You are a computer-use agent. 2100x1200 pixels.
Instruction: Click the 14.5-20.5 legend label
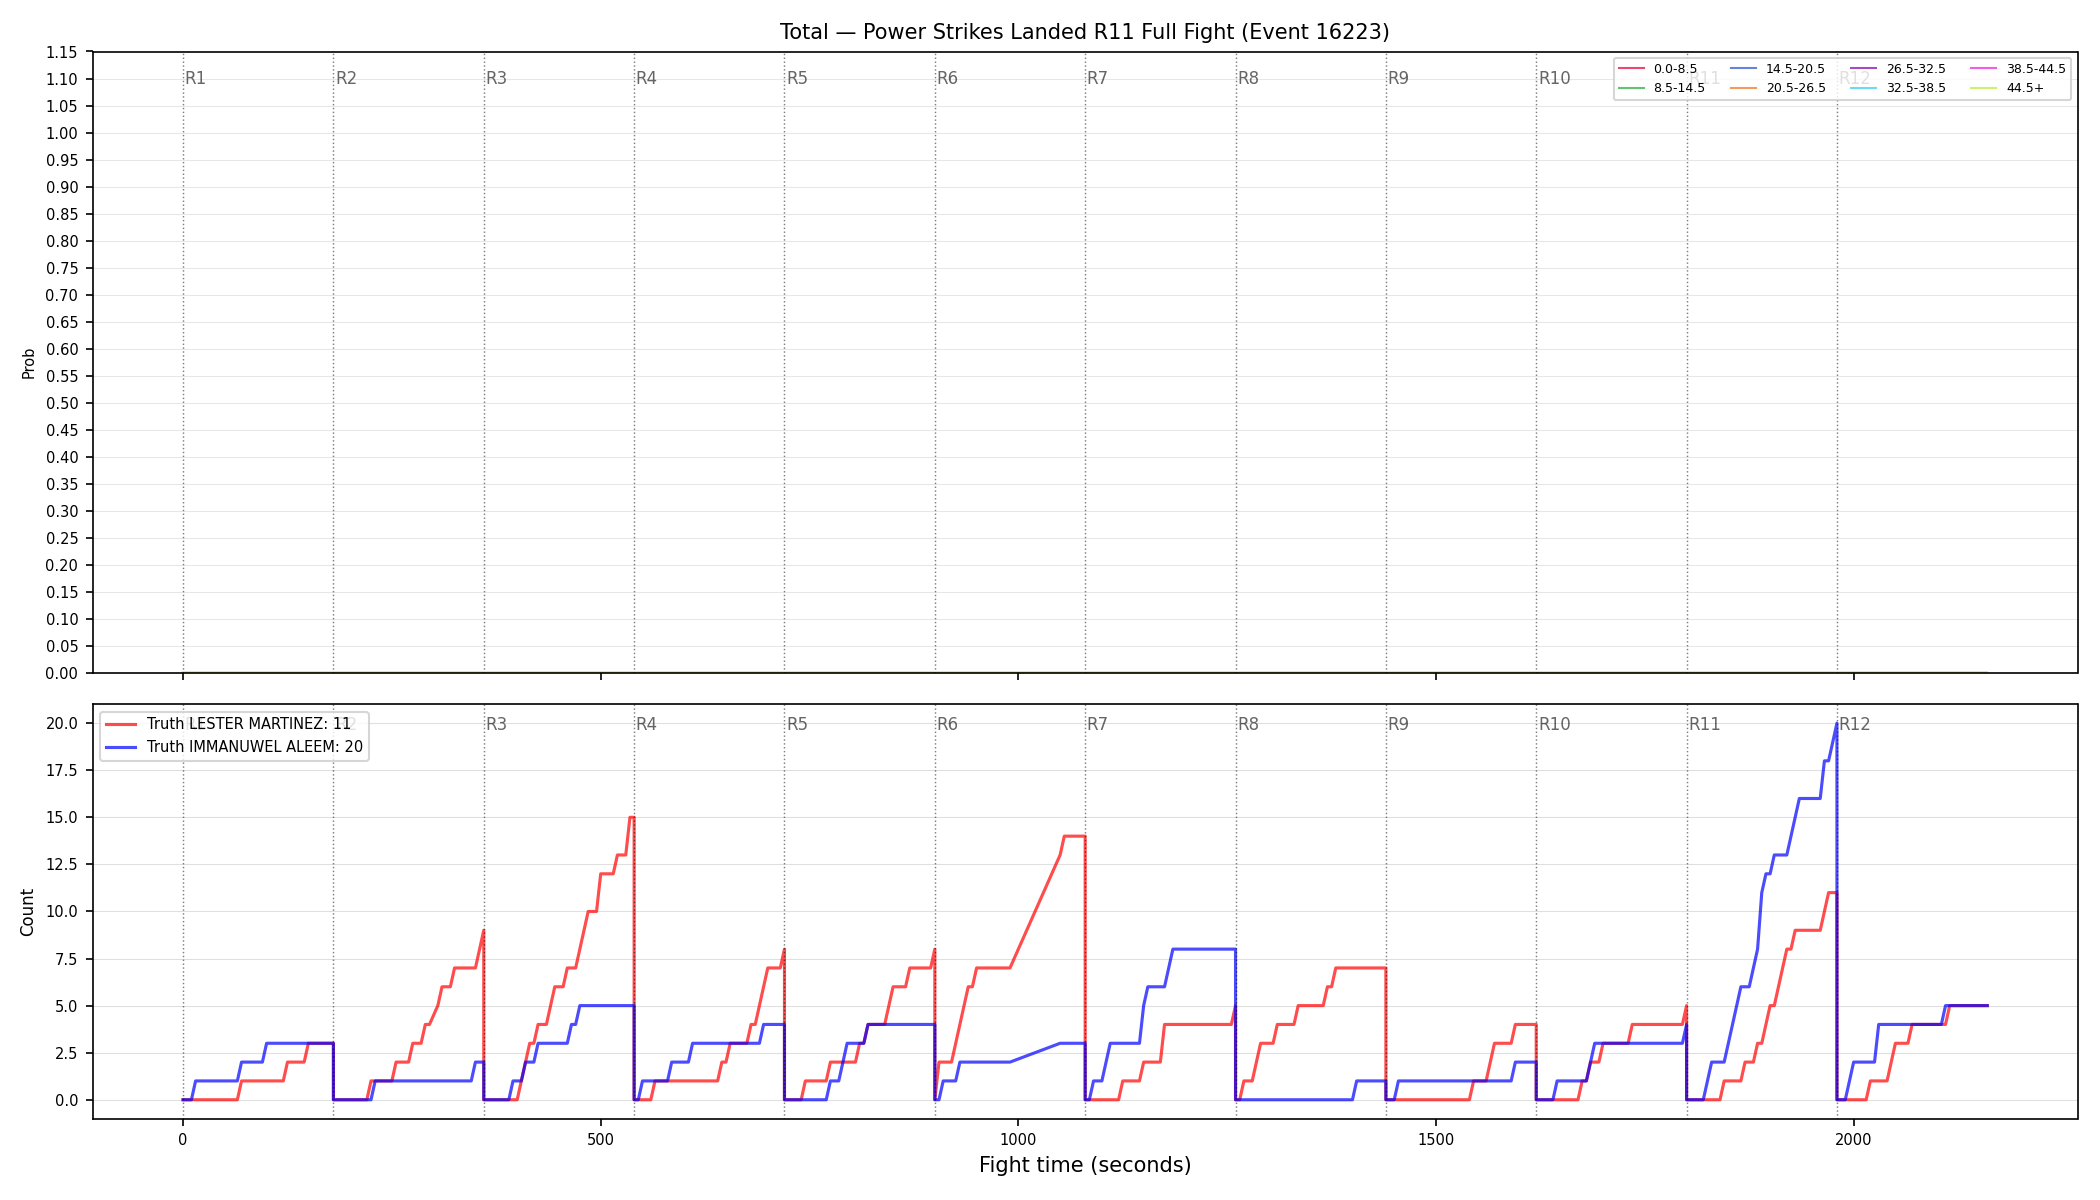[x=1795, y=69]
